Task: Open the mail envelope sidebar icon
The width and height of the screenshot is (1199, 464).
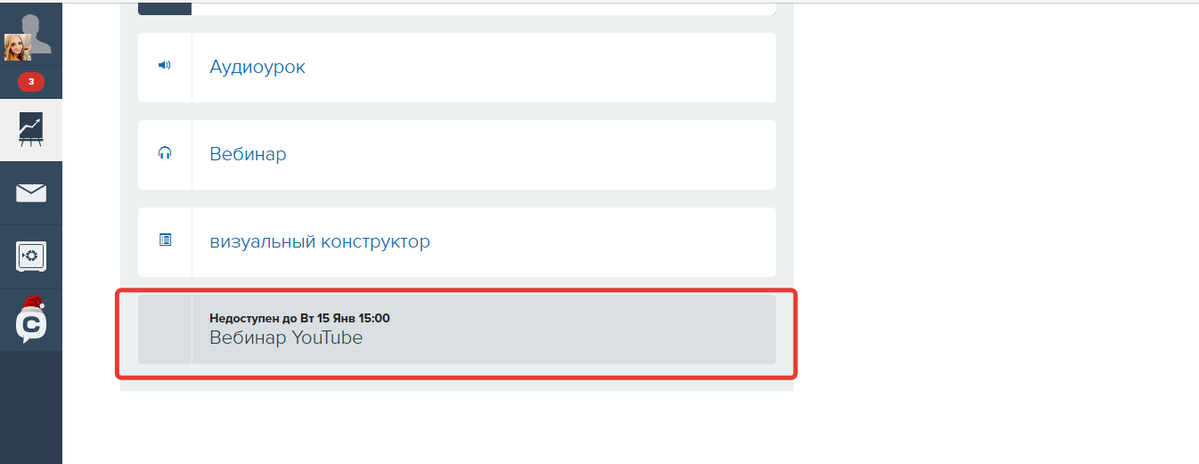Action: click(x=31, y=193)
